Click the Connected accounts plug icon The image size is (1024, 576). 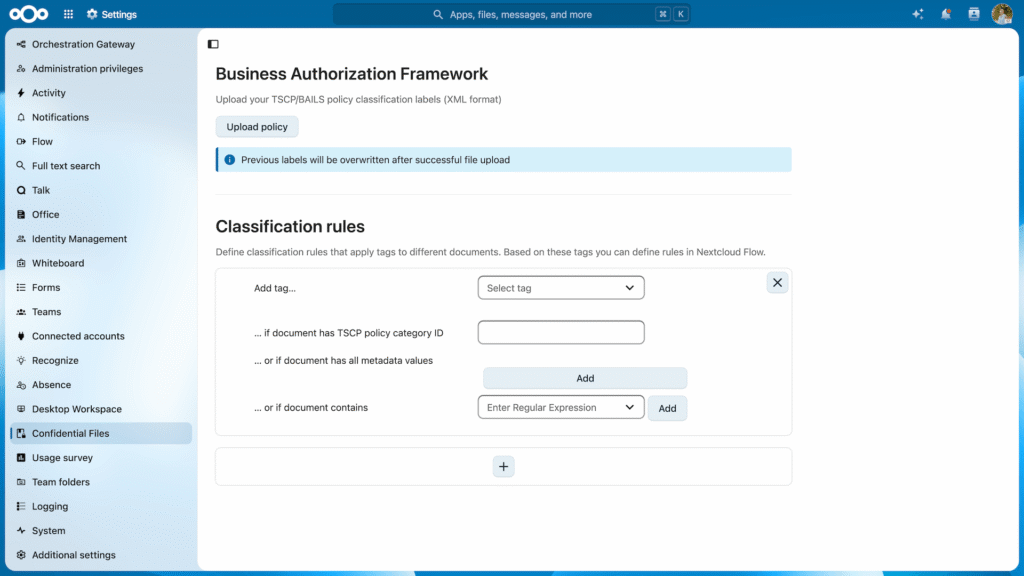point(21,336)
